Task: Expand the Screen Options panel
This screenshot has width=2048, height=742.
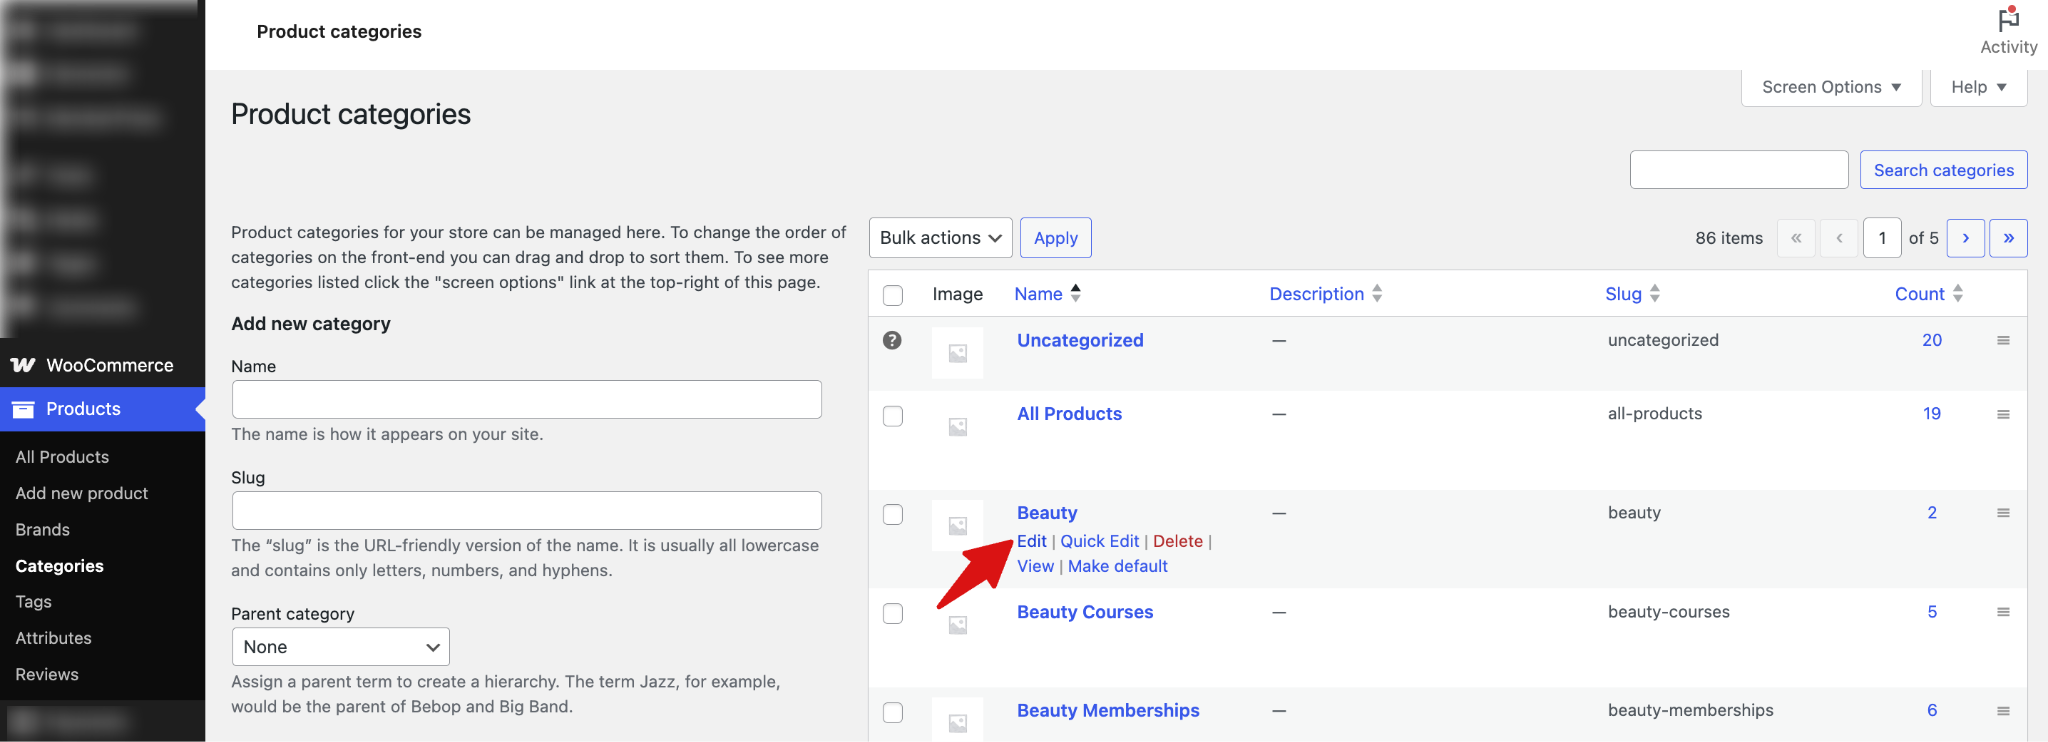Action: (x=1831, y=87)
